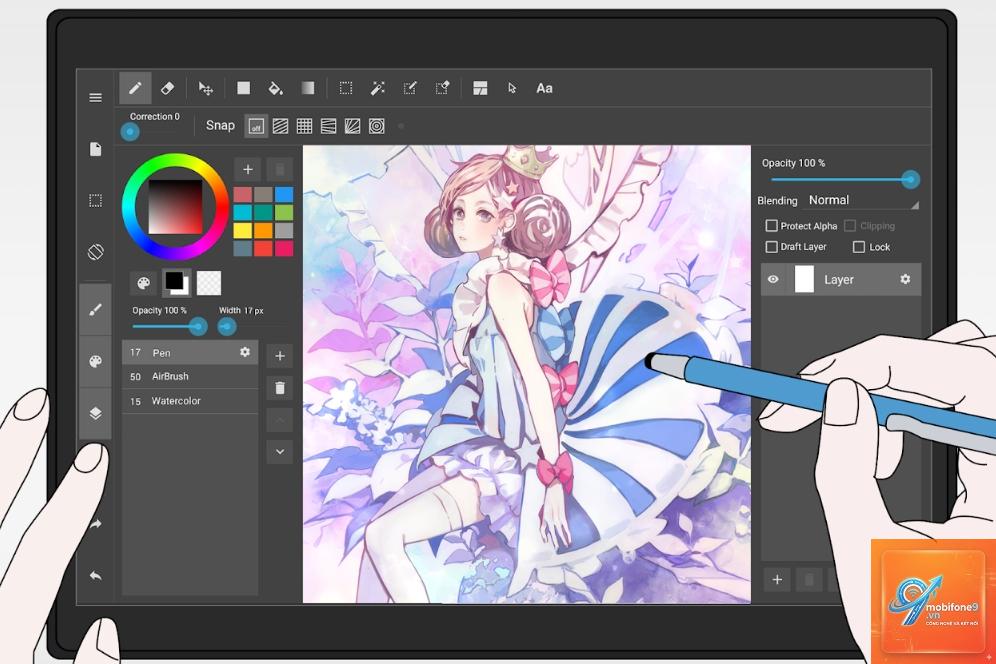Screen dimensions: 996x664
Task: Select the Layer thumbnail
Action: coord(804,280)
